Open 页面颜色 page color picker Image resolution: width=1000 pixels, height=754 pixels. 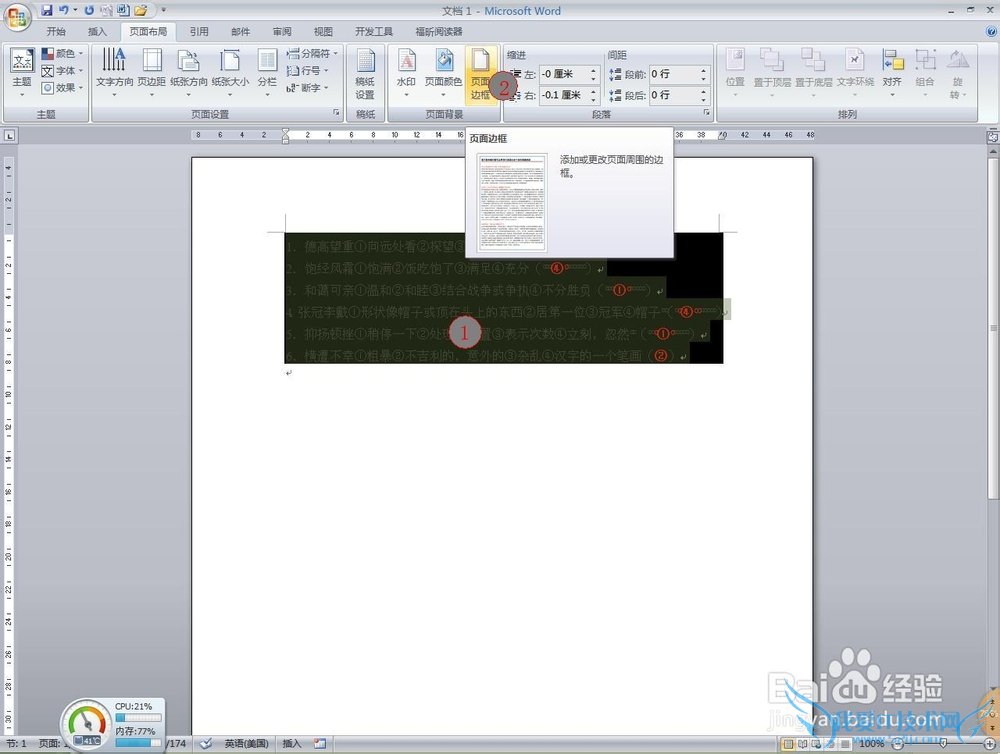pyautogui.click(x=443, y=73)
